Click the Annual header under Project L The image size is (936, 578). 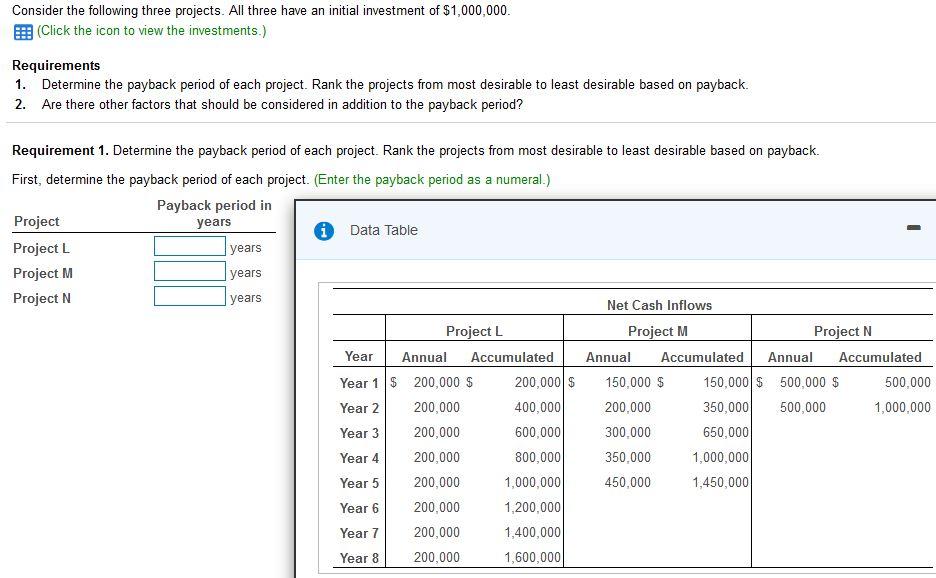pyautogui.click(x=423, y=356)
